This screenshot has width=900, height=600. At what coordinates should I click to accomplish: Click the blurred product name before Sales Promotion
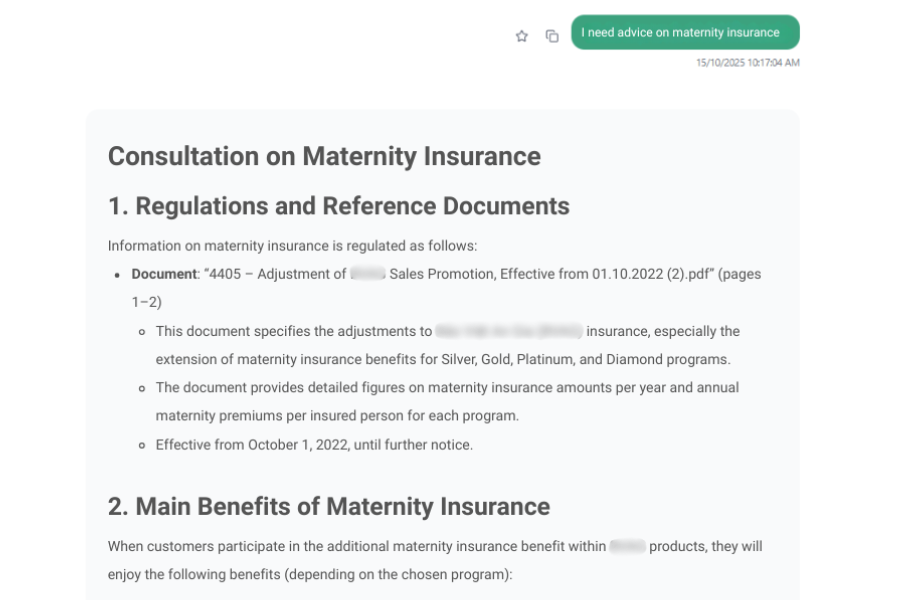tap(368, 274)
